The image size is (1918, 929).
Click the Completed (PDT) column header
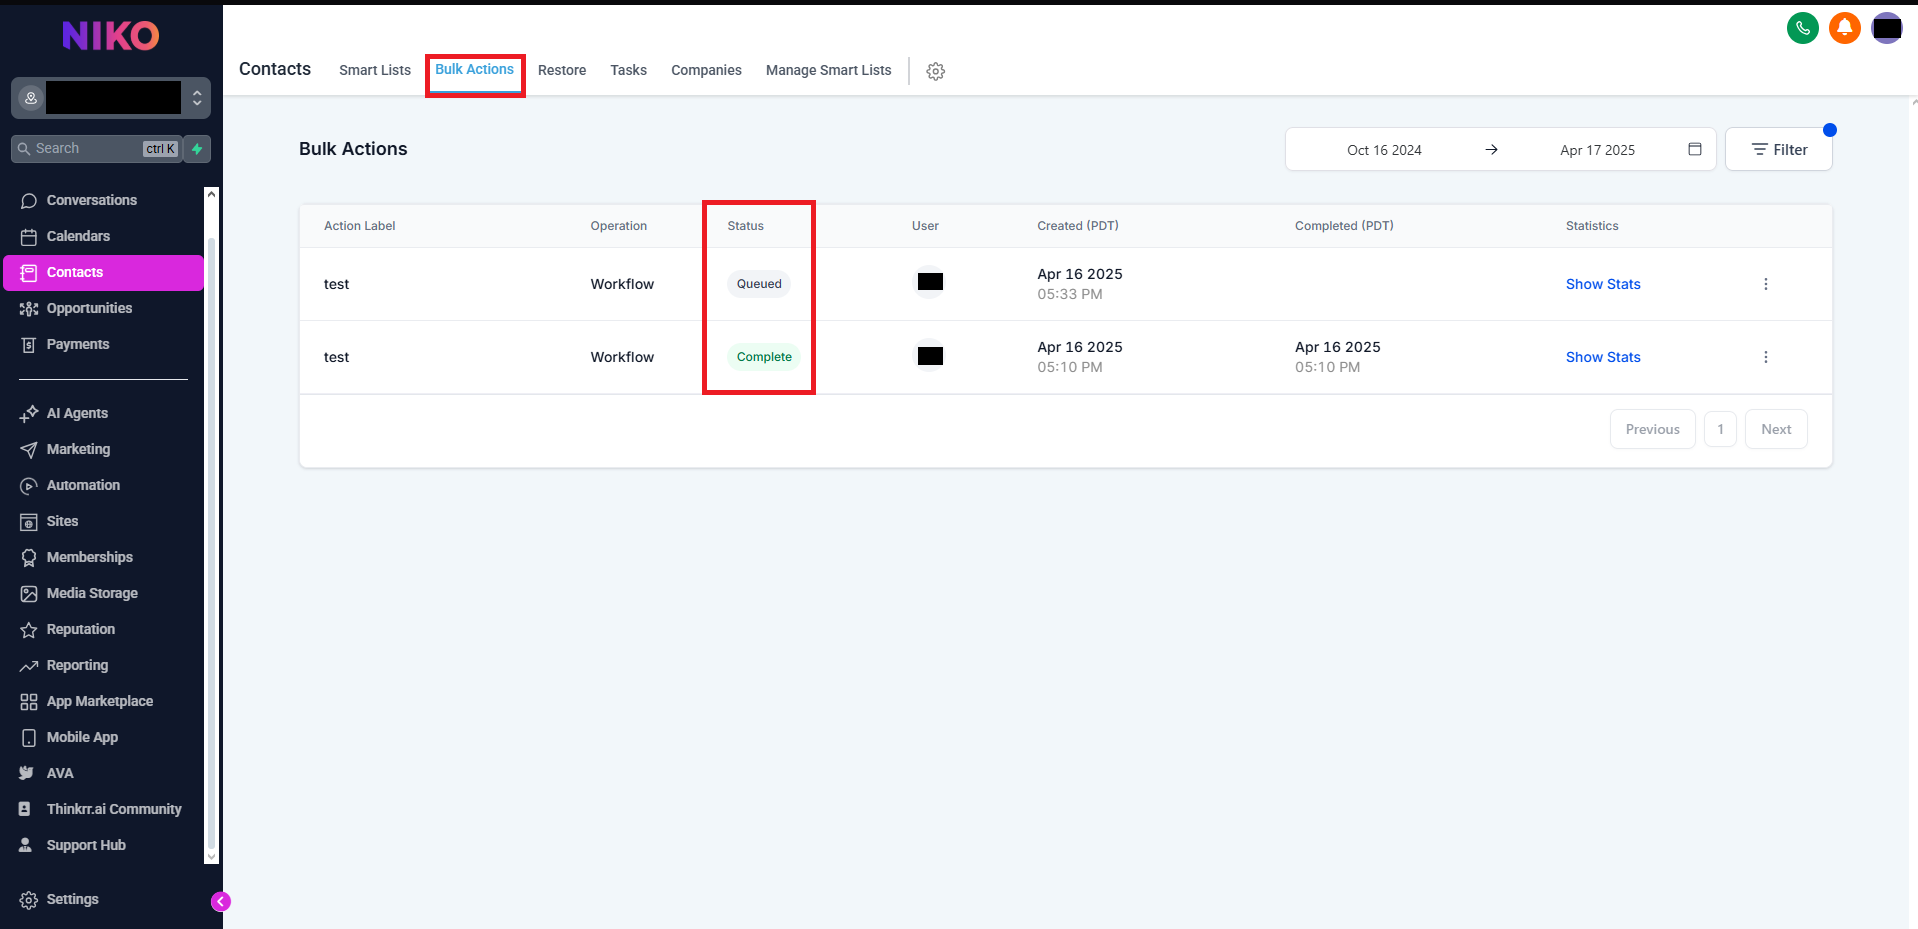click(x=1343, y=226)
